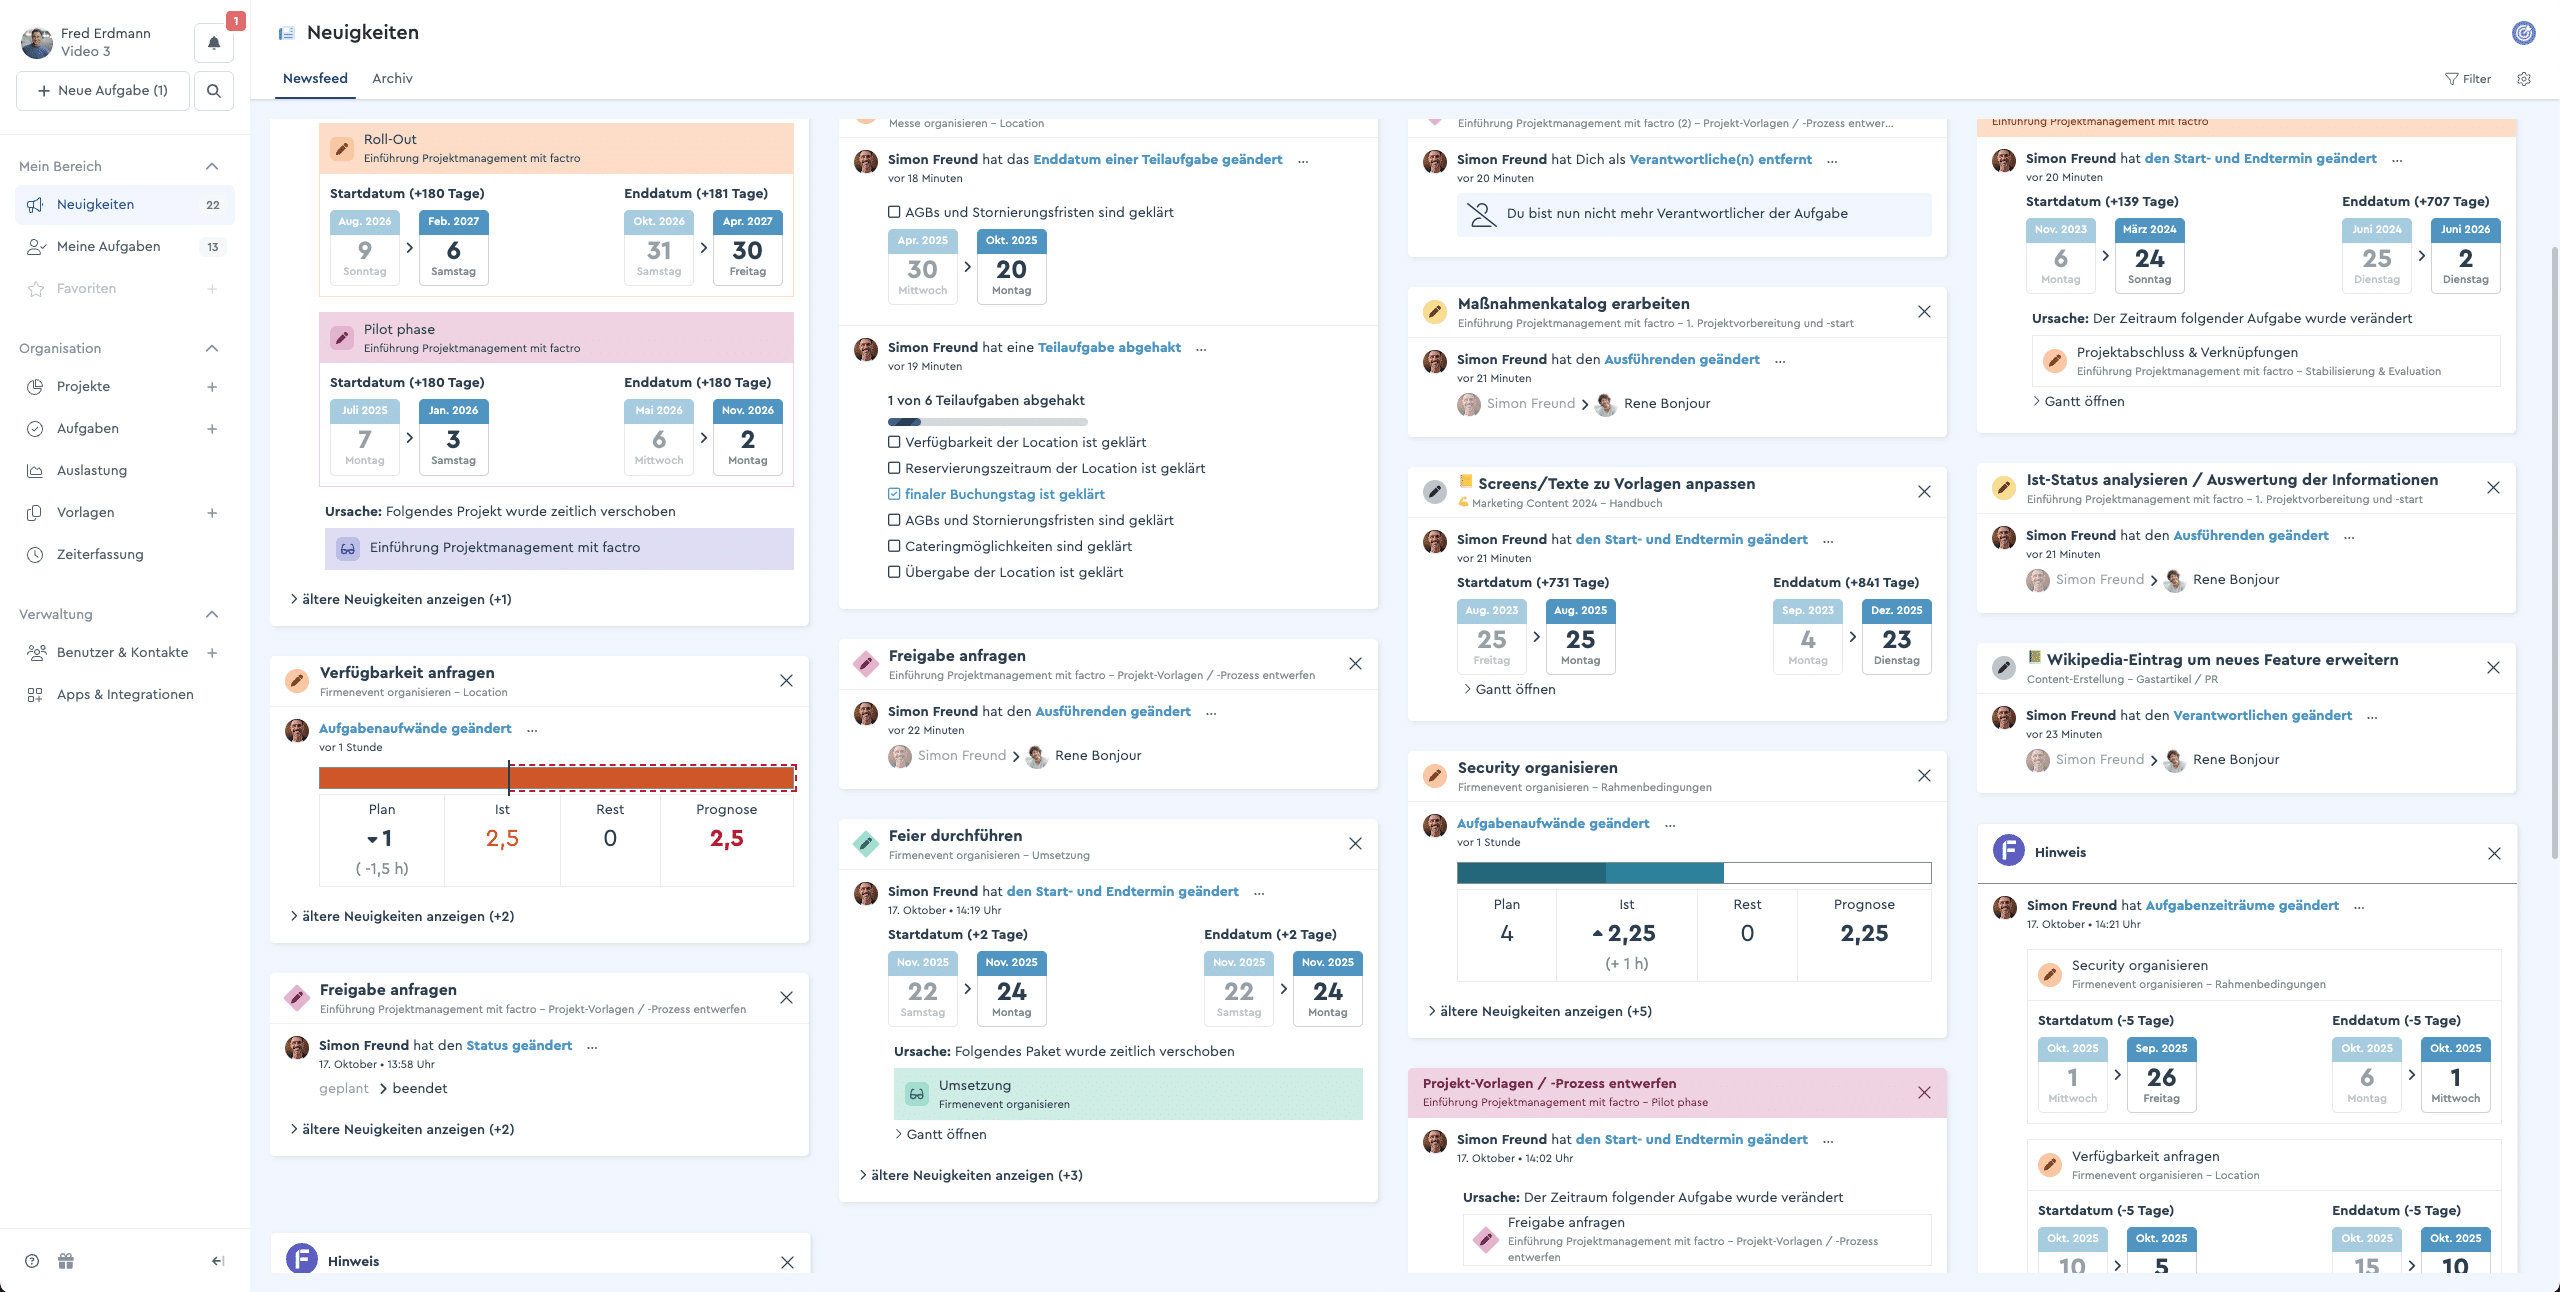Click Fred Erdmann's profile avatar
This screenshot has height=1292, width=2560.
coord(36,41)
